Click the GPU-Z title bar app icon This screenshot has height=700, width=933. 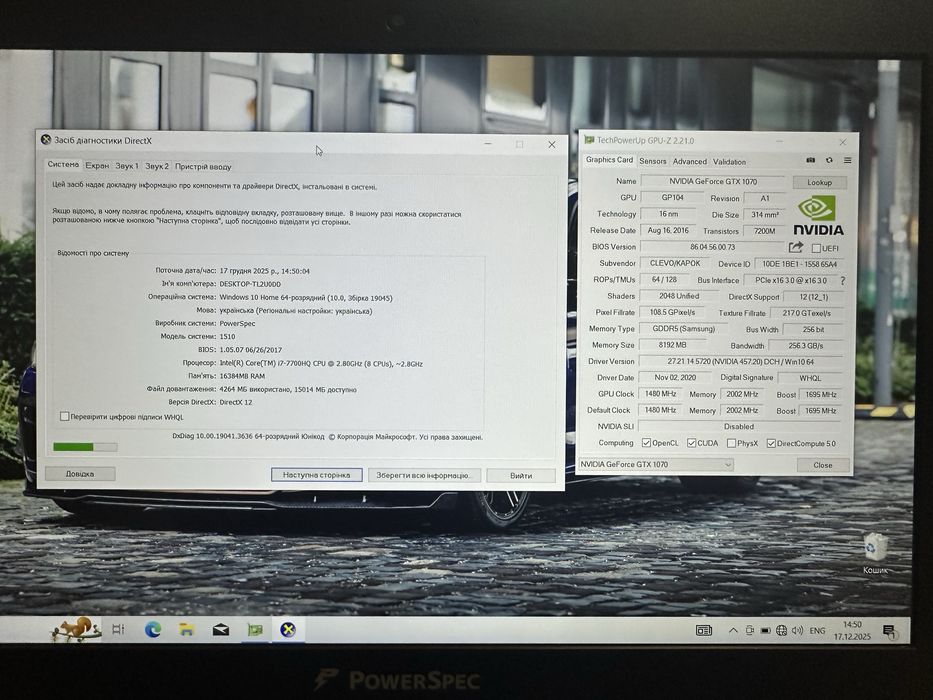pyautogui.click(x=589, y=140)
